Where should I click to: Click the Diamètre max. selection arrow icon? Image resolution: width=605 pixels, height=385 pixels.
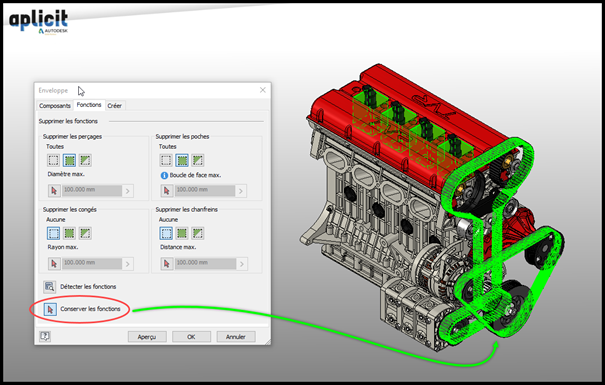pyautogui.click(x=54, y=191)
